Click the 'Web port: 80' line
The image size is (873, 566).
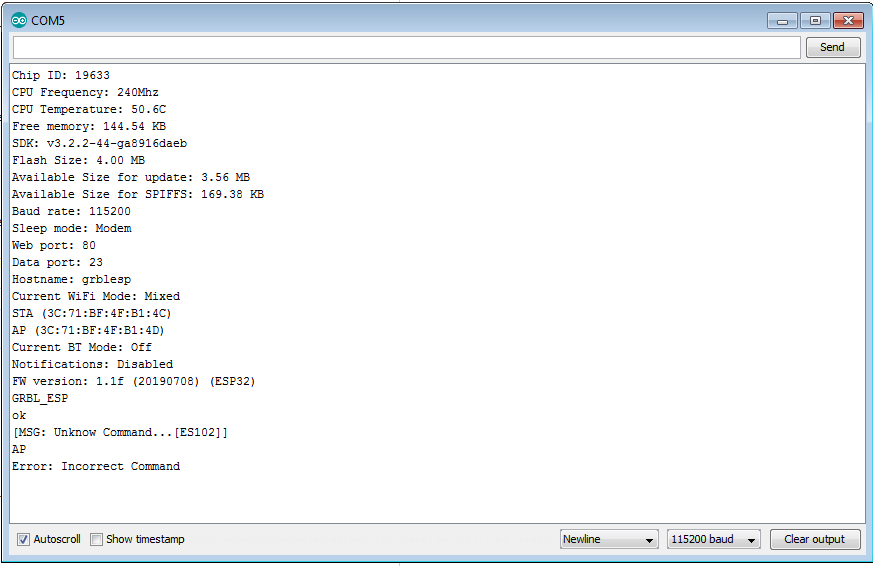(54, 245)
